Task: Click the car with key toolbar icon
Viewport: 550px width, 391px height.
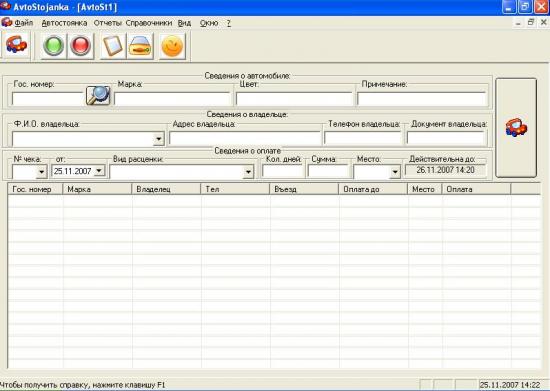Action: (x=140, y=46)
